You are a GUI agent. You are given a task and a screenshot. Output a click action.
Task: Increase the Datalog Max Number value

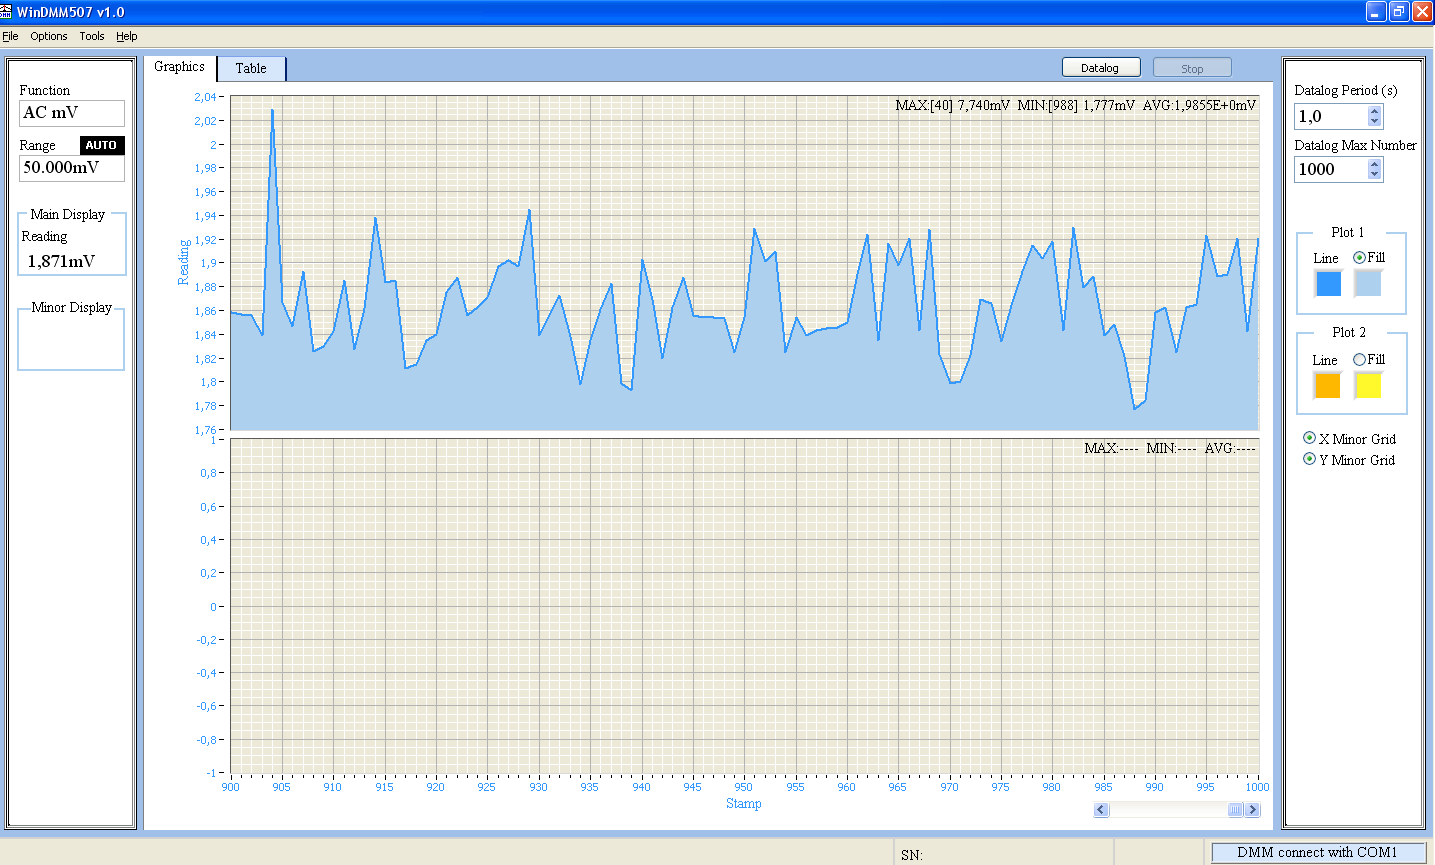(1375, 165)
